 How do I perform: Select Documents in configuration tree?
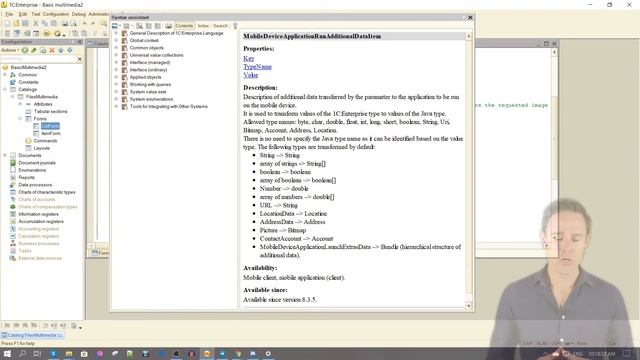click(30, 156)
